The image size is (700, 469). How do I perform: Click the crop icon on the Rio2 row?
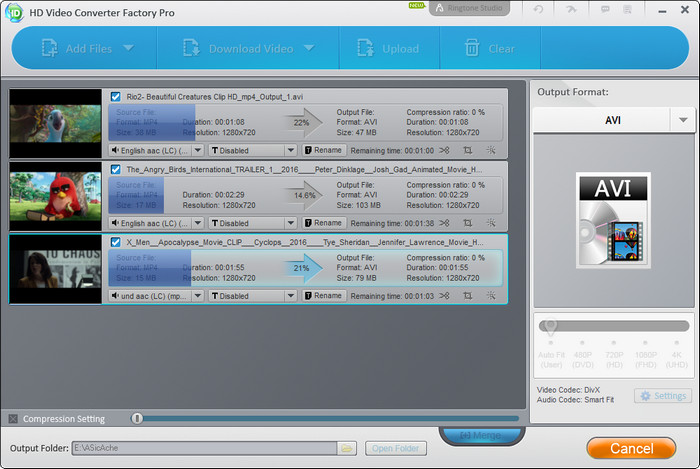tap(468, 150)
